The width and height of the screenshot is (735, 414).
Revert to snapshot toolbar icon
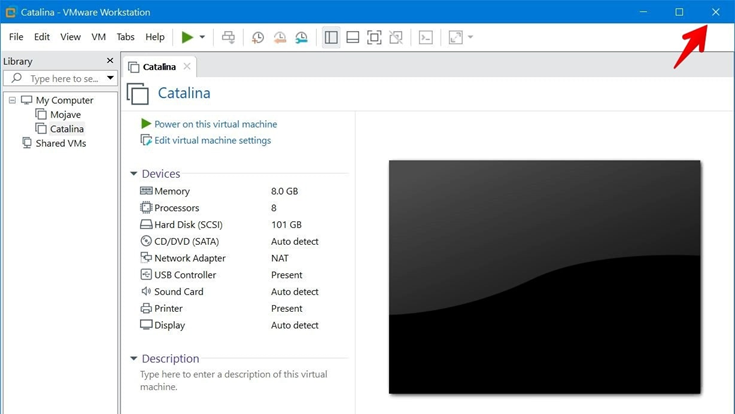(x=280, y=37)
